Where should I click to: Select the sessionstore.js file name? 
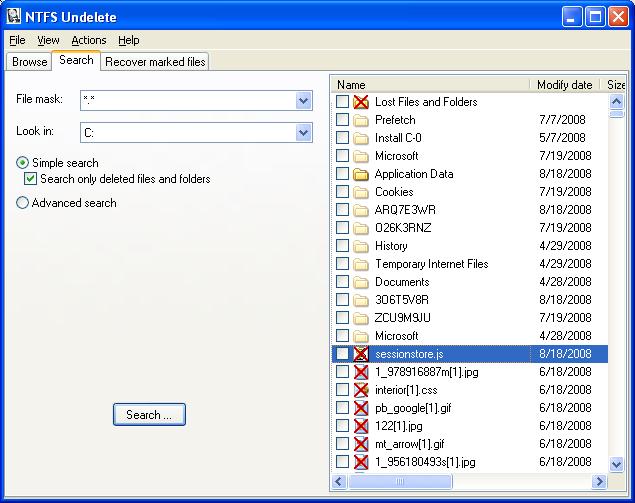(409, 354)
